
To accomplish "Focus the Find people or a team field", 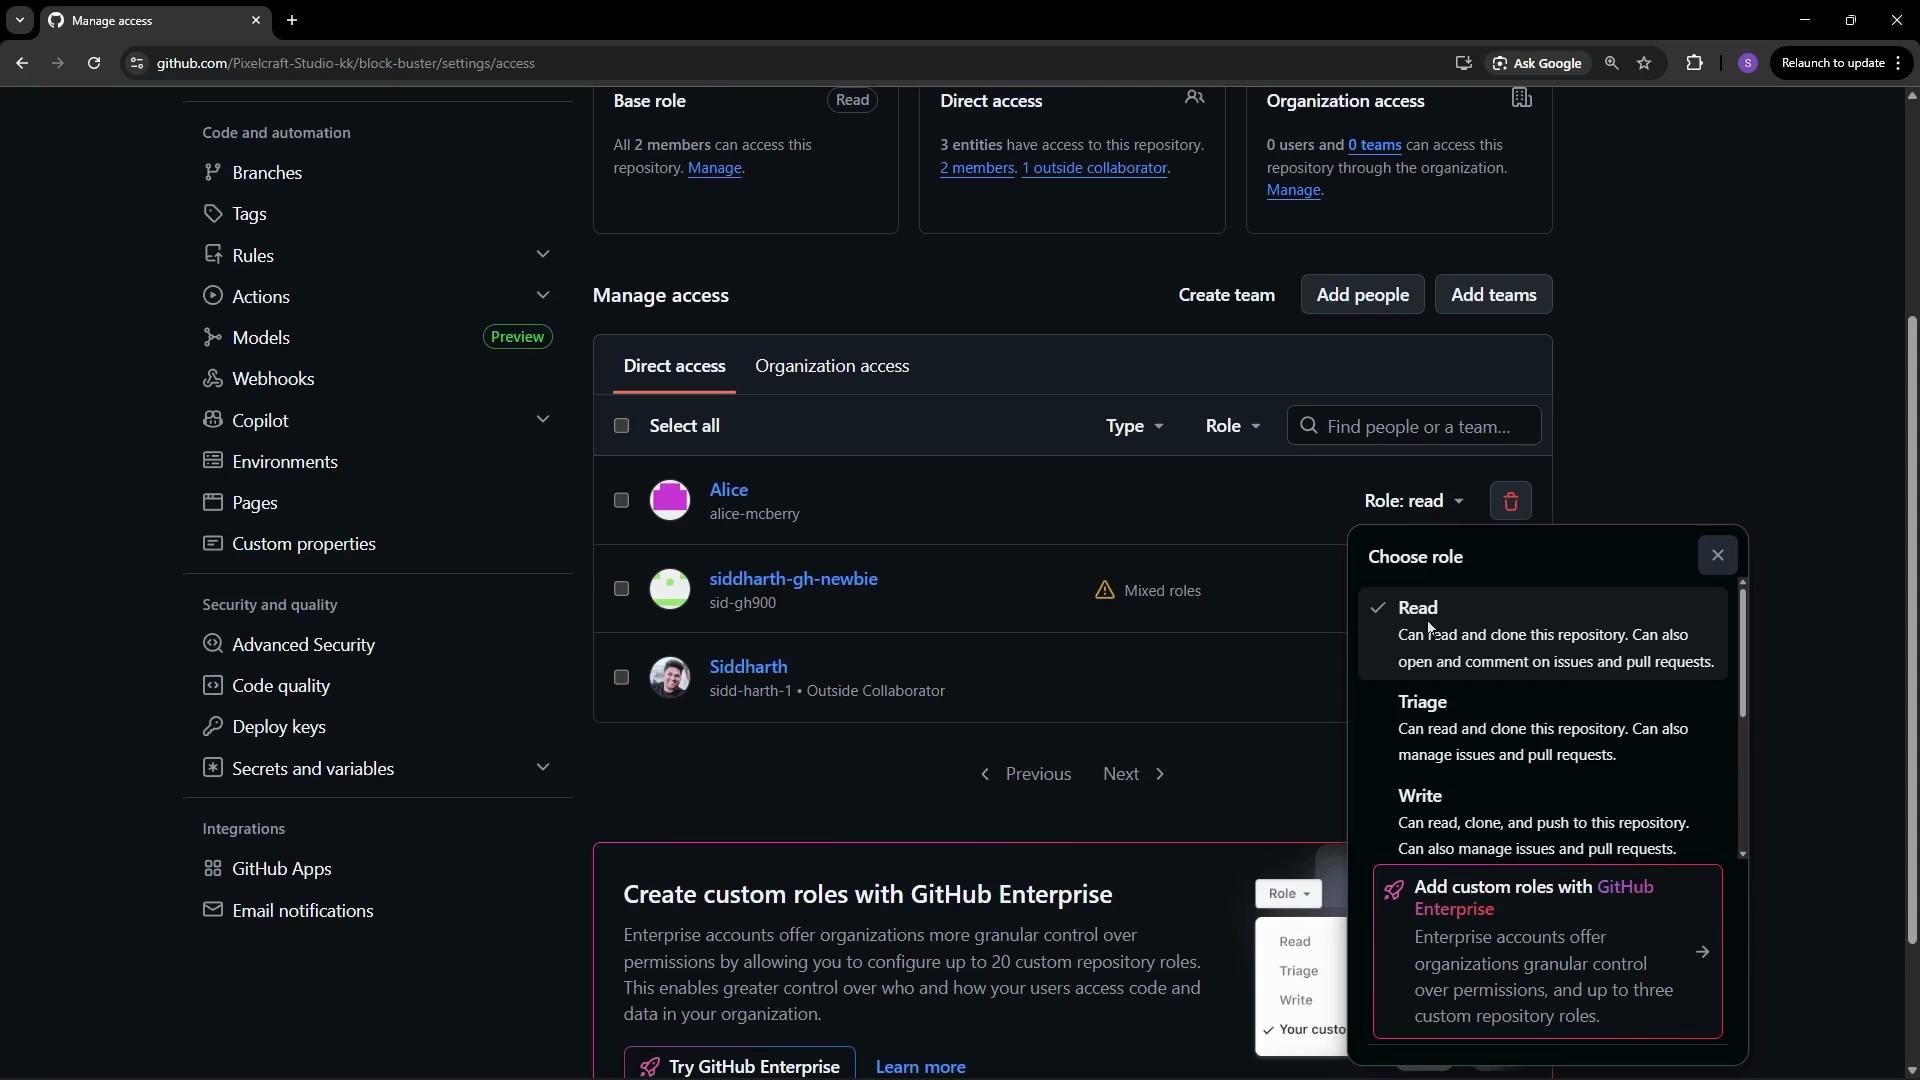I will coord(1414,426).
